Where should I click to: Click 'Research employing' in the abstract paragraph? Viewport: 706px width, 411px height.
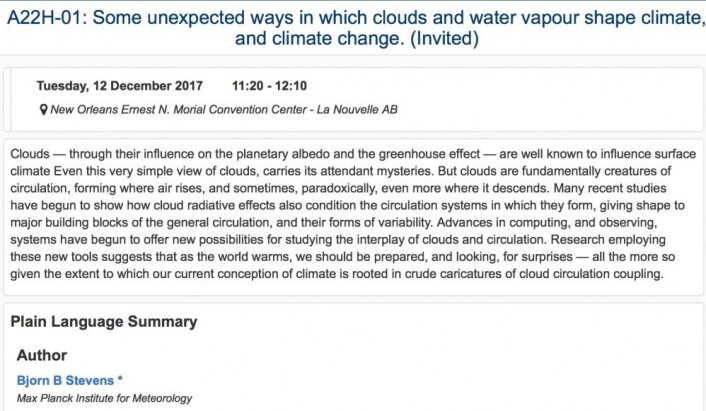[608, 239]
